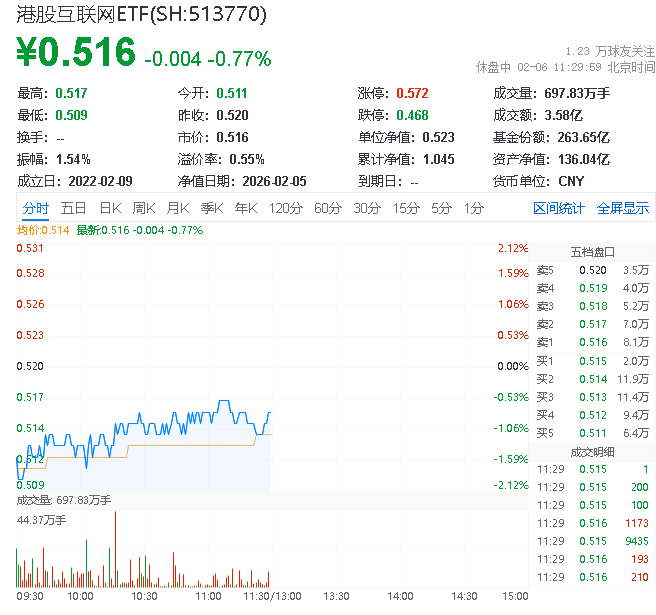Switch to the 五日 chart tab
Viewport: 656px width, 615px height.
73,208
